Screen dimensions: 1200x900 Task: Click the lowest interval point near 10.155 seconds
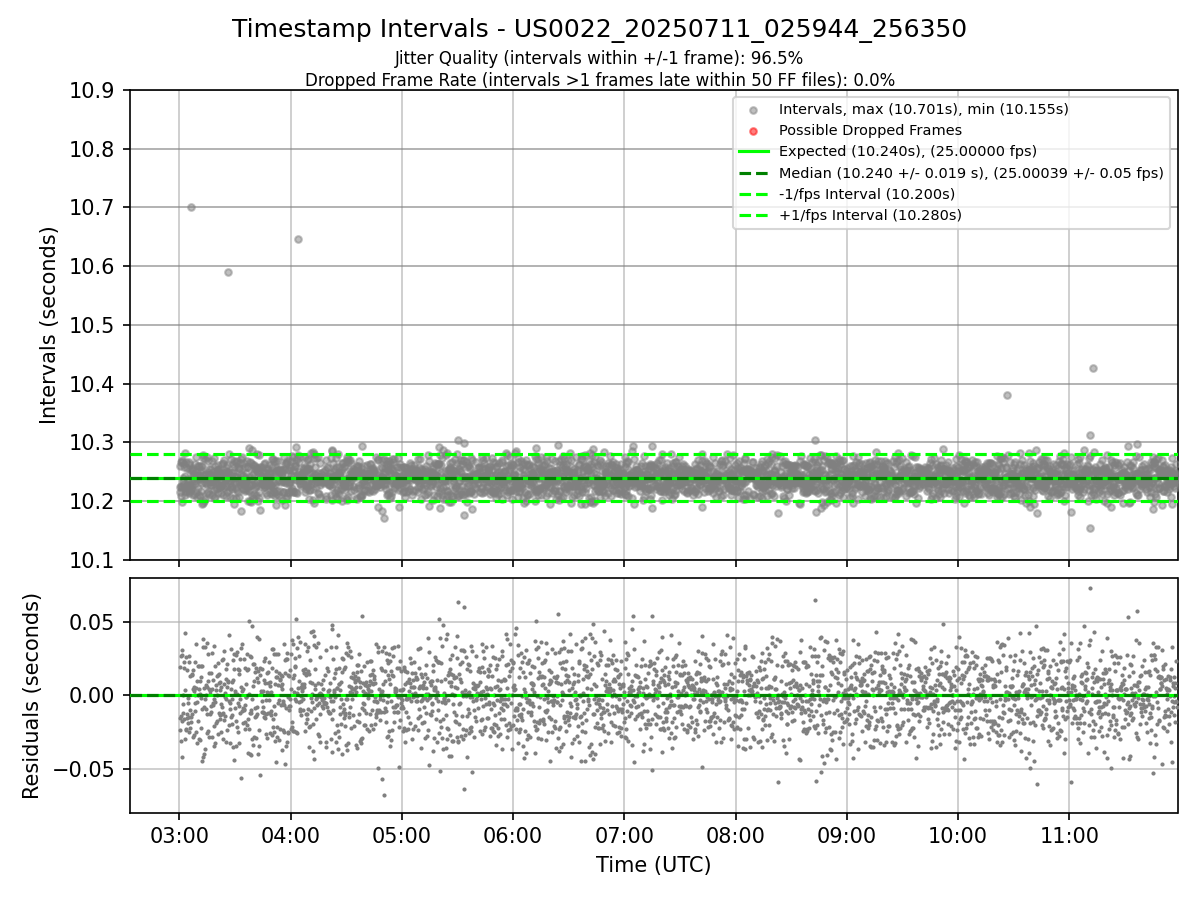tap(1090, 528)
